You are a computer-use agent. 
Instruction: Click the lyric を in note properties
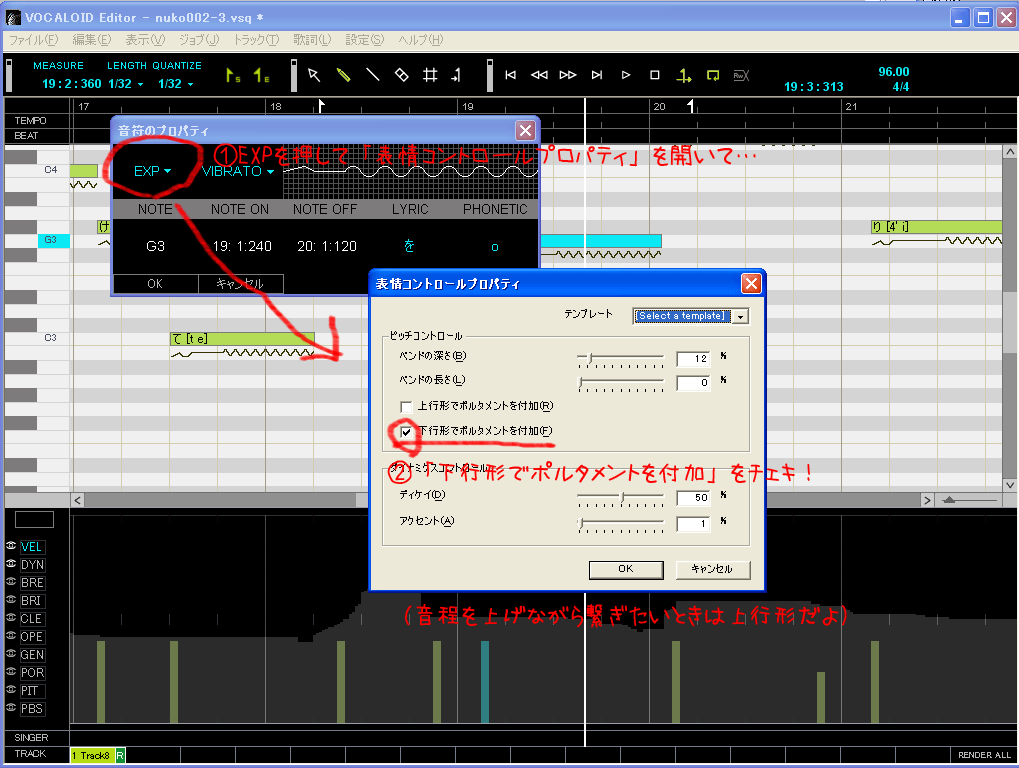[409, 246]
